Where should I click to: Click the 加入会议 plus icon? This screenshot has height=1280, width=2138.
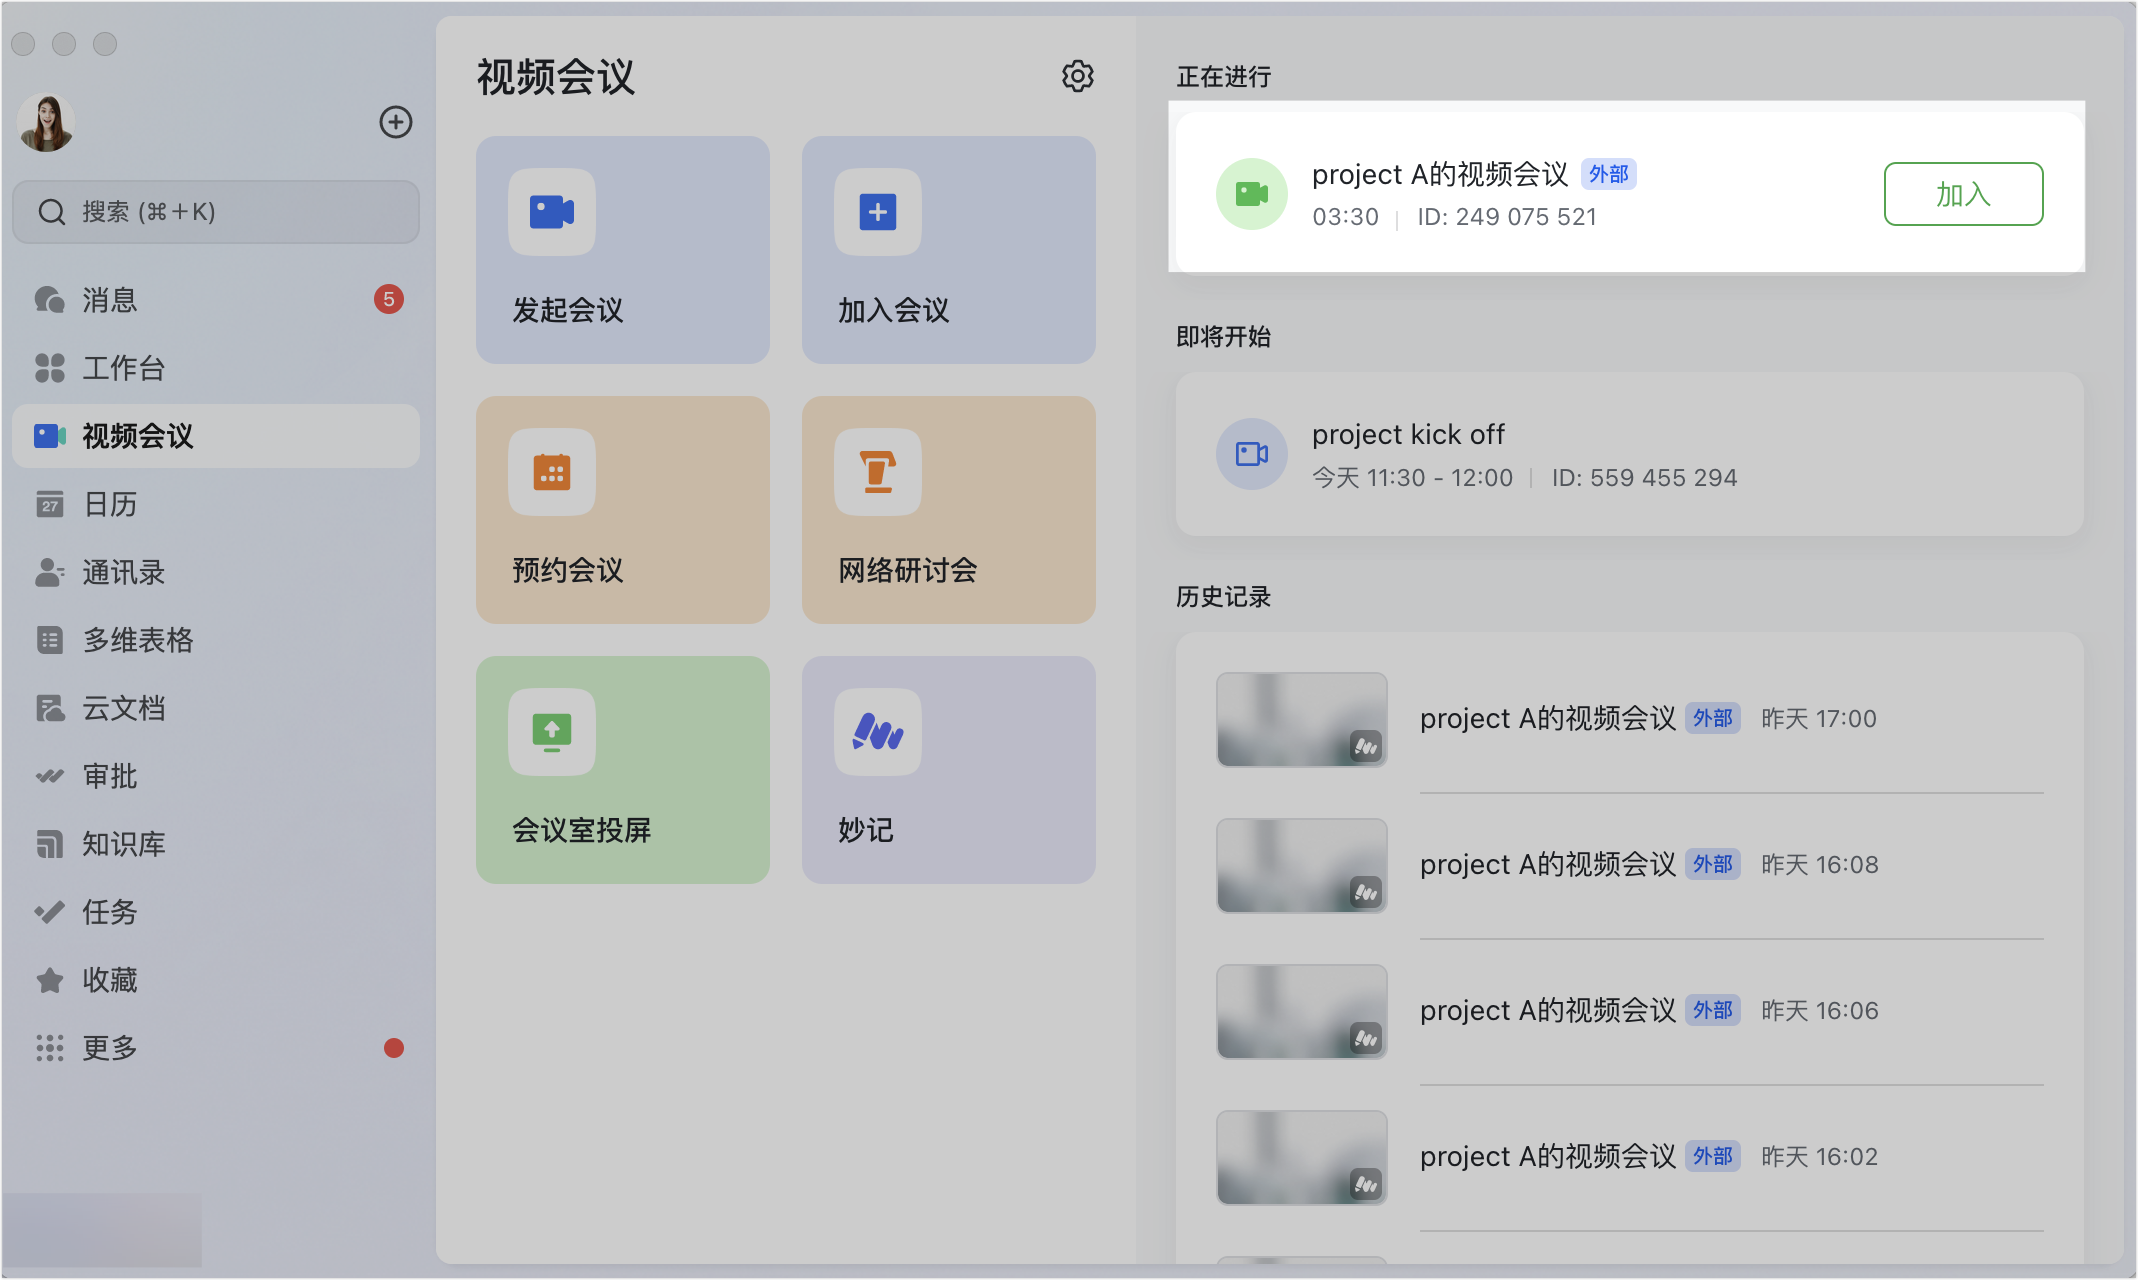[878, 212]
